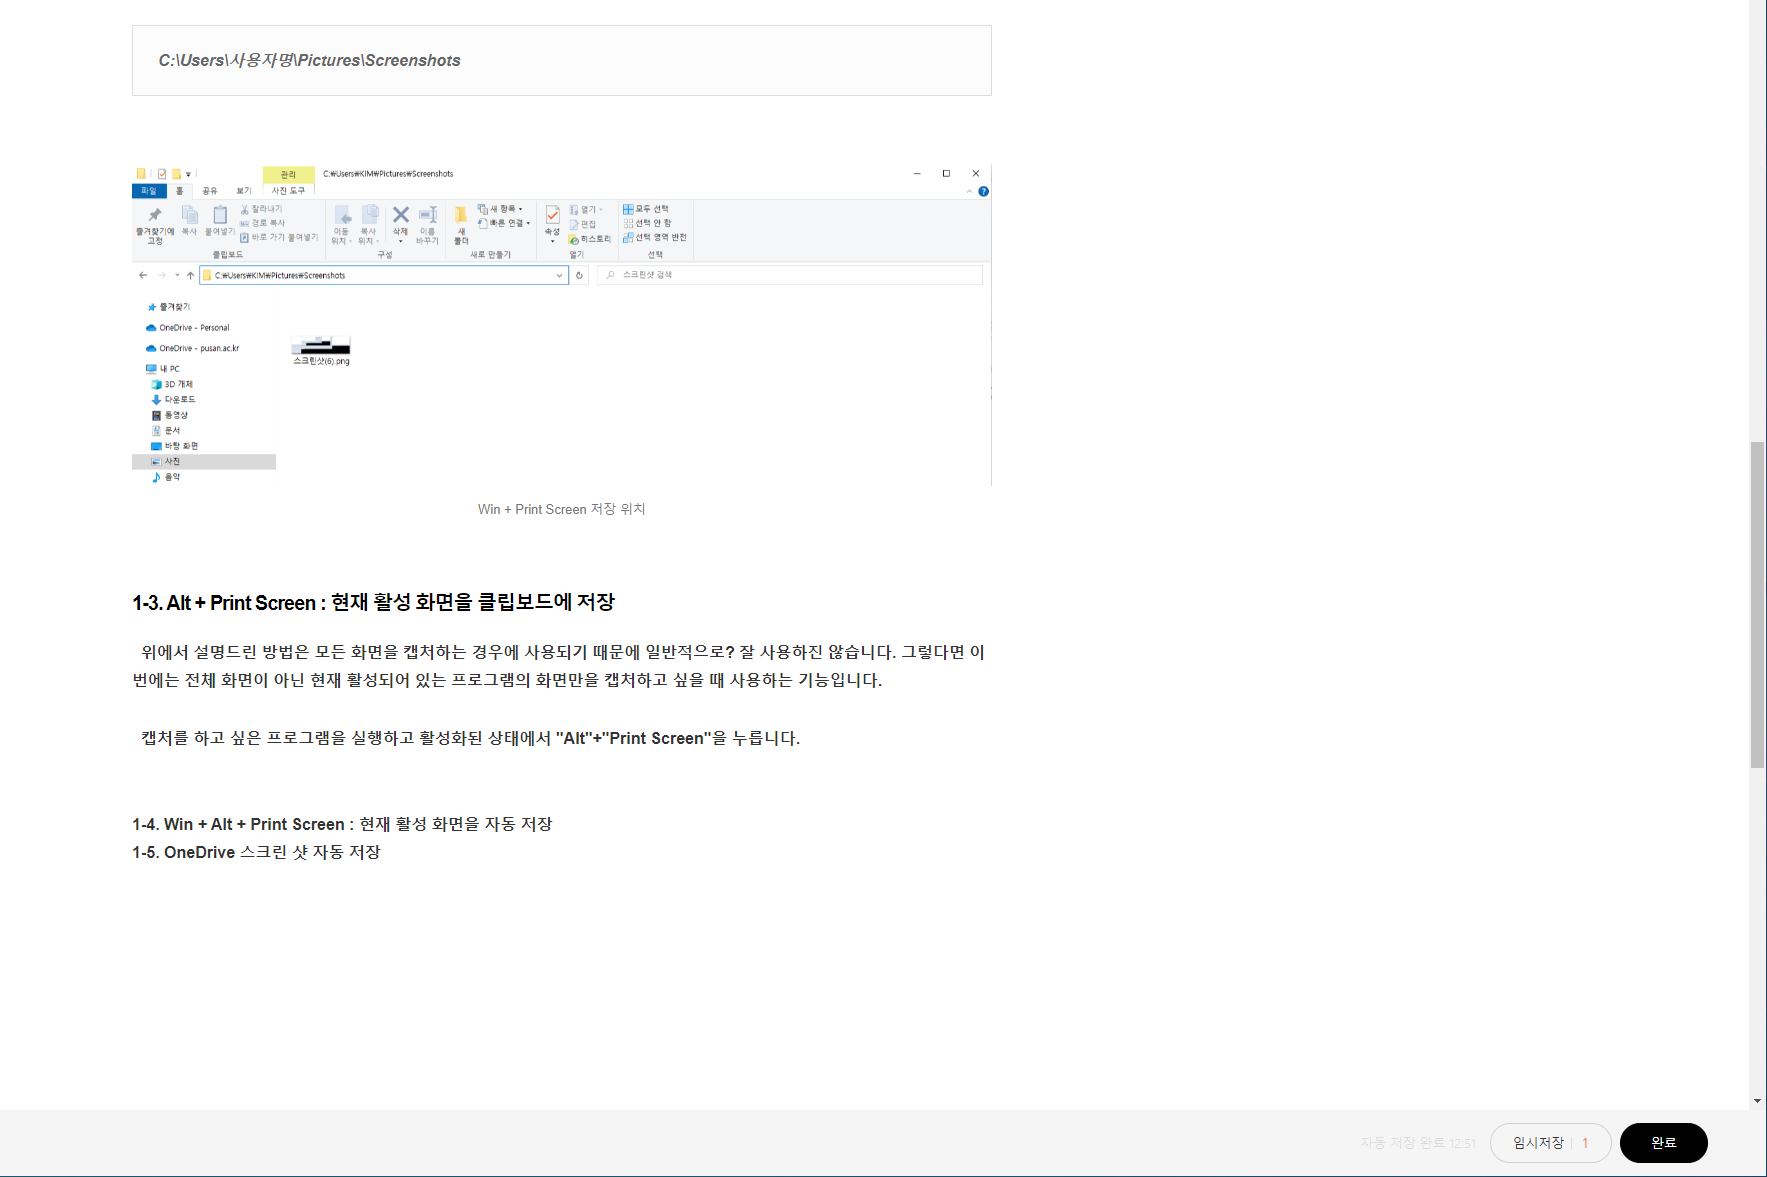Image resolution: width=1767 pixels, height=1177 pixels.
Task: Click the caption "Win + Print Screen 저장 위치"
Action: [561, 509]
